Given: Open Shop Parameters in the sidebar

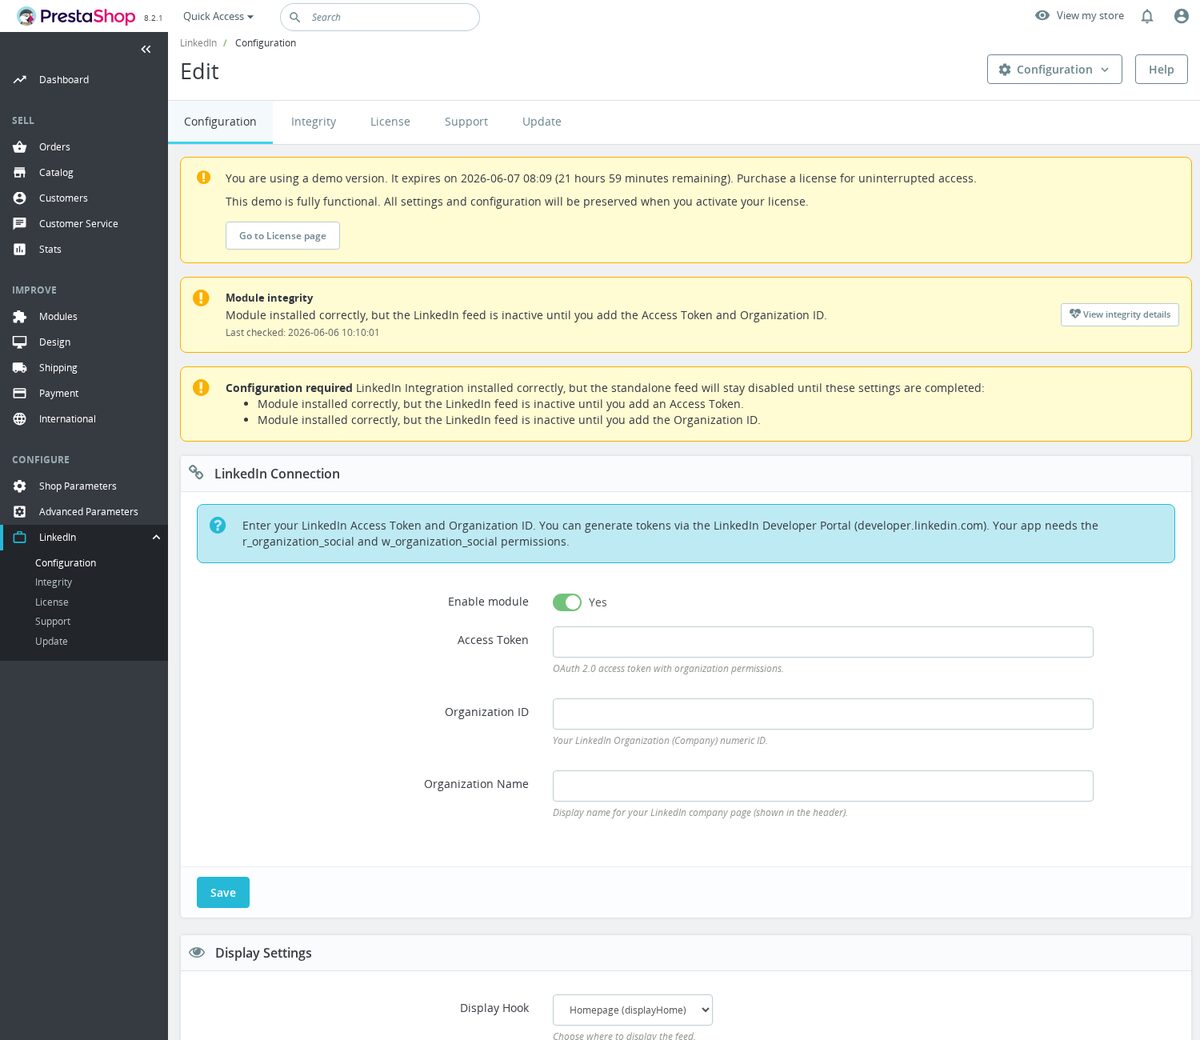Looking at the screenshot, I should coord(77,486).
